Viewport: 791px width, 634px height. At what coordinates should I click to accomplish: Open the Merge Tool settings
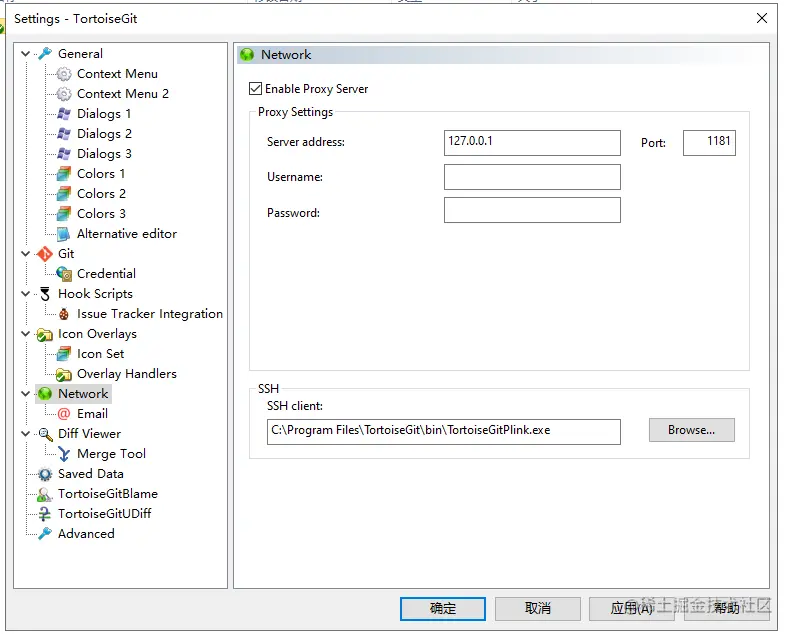pyautogui.click(x=111, y=454)
